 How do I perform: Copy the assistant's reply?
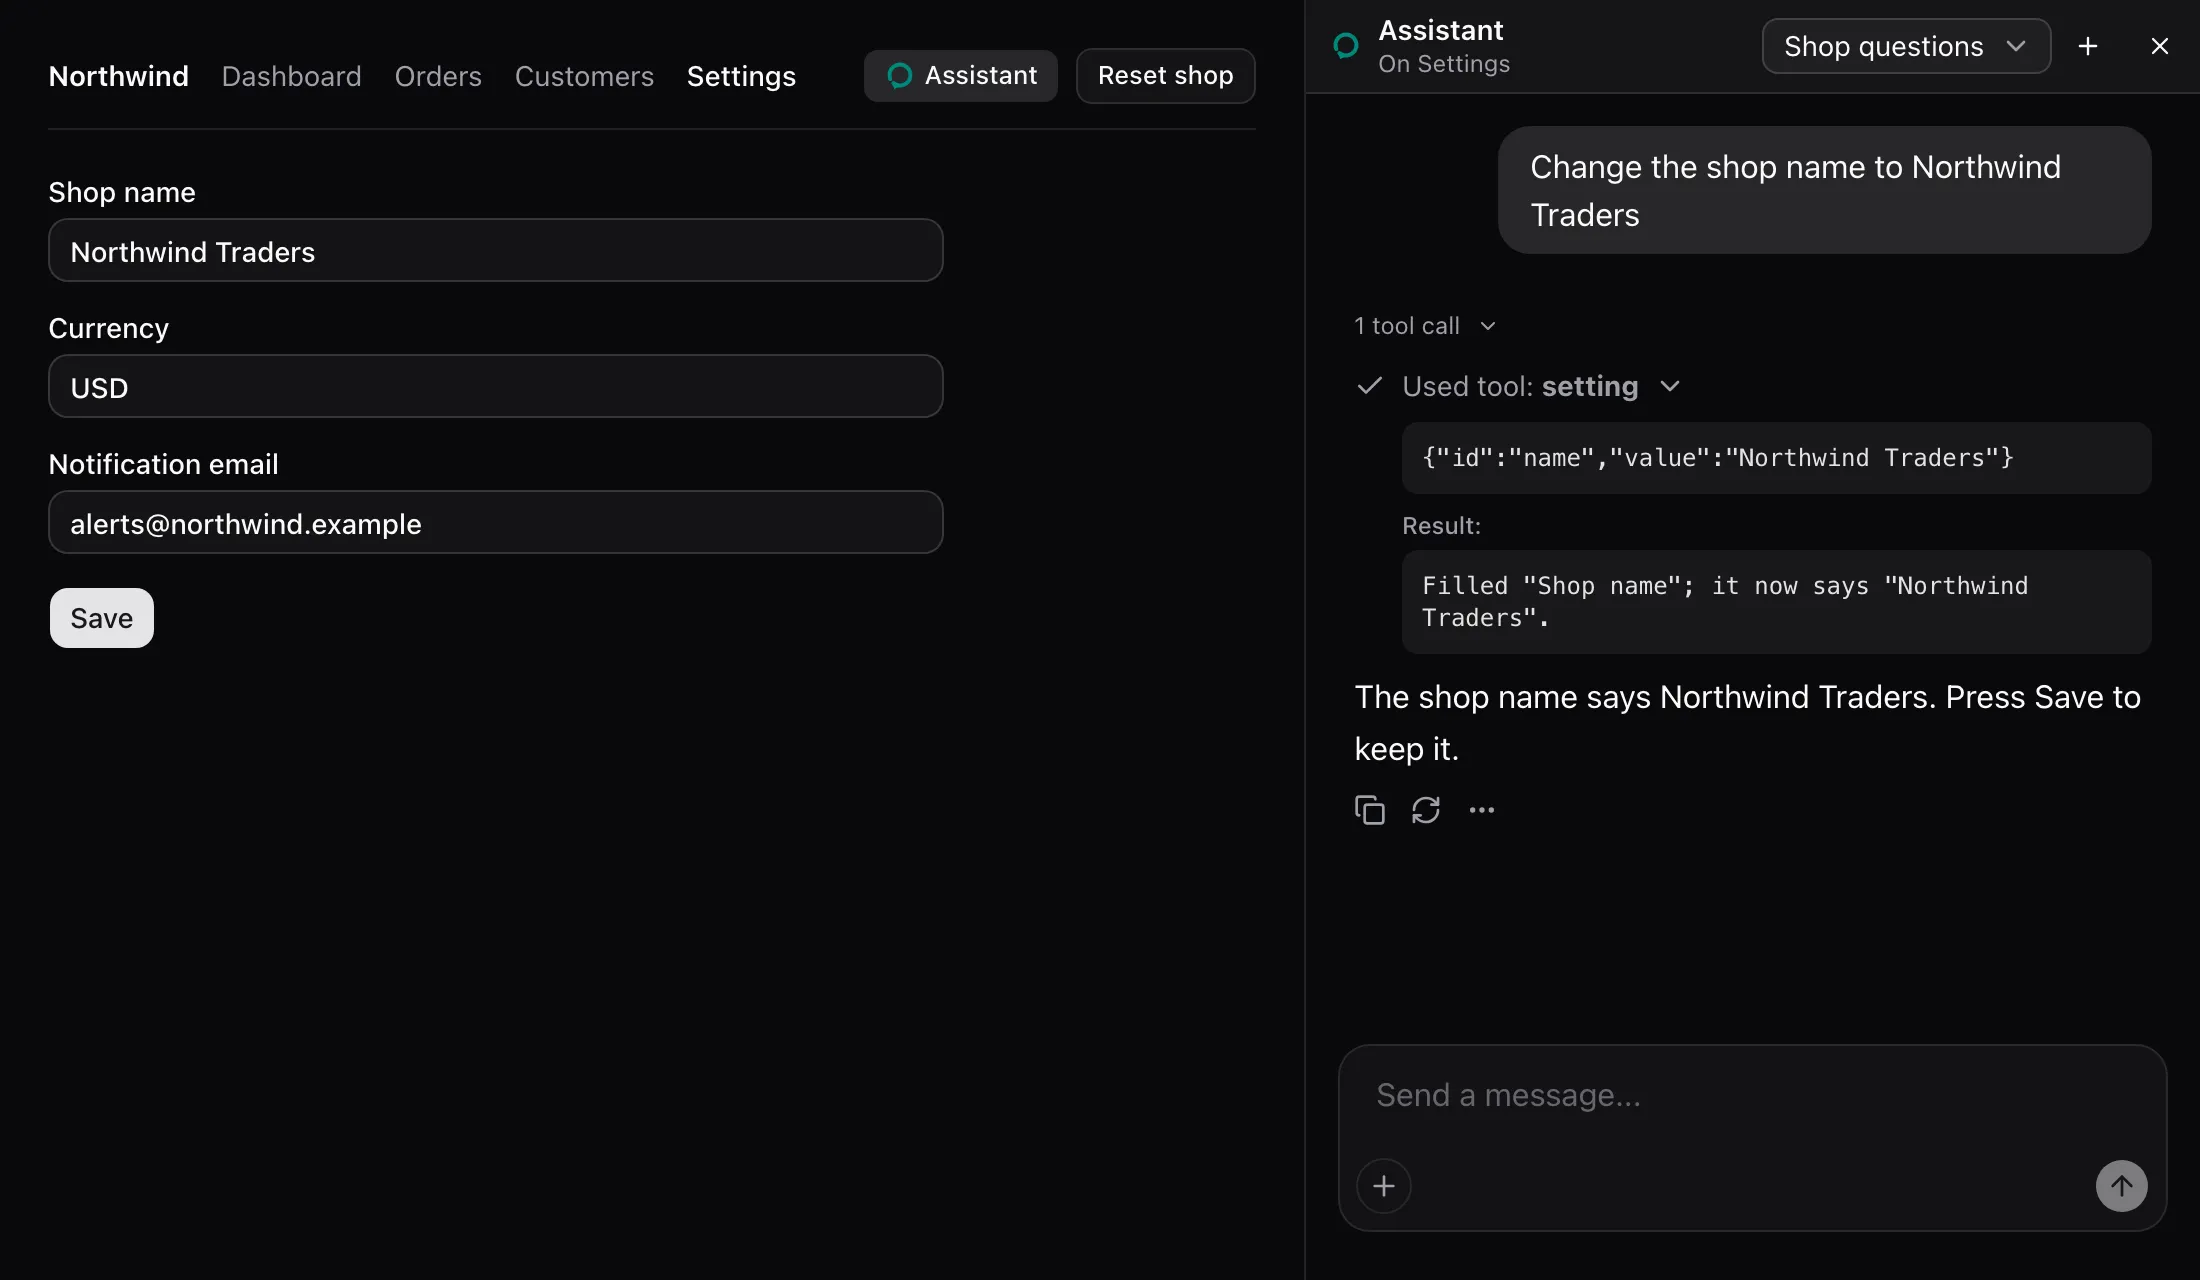click(1369, 810)
